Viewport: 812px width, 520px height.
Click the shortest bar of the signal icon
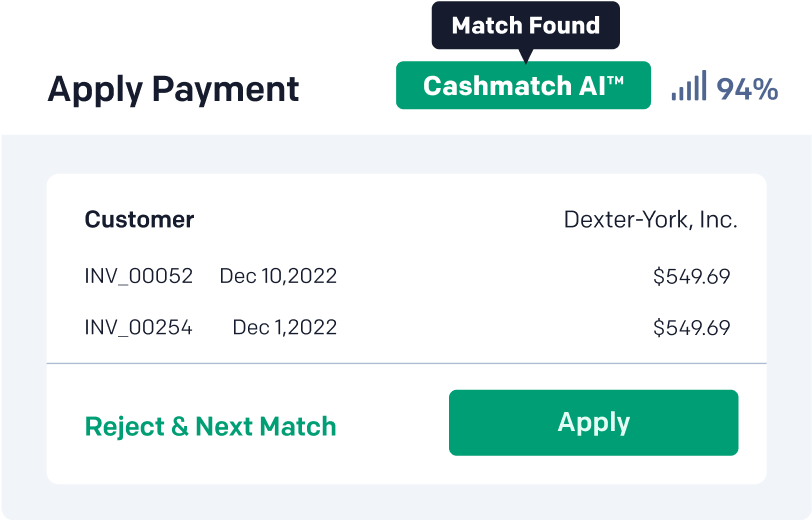[675, 96]
